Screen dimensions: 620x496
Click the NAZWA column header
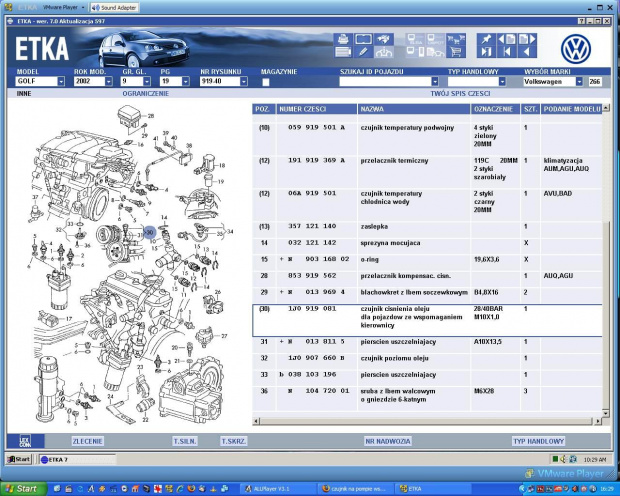(x=414, y=109)
